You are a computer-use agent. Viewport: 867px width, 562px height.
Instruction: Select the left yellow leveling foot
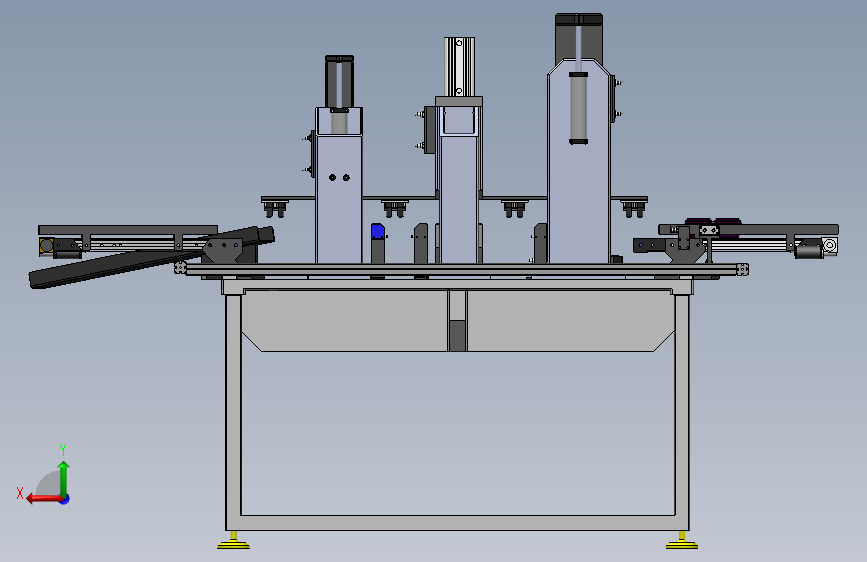coord(233,542)
